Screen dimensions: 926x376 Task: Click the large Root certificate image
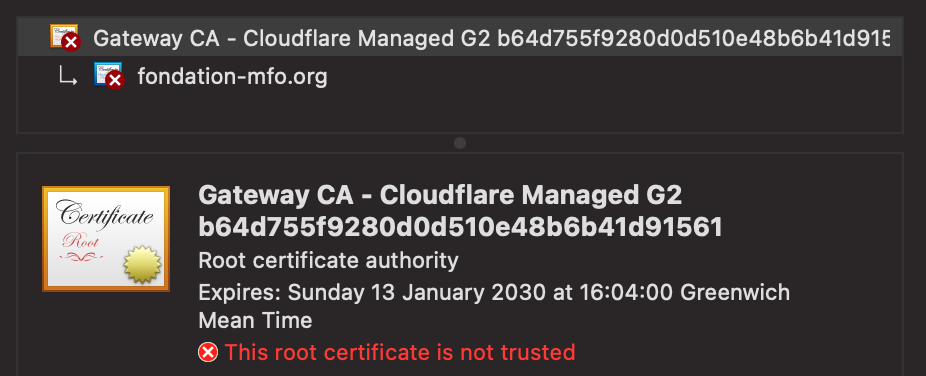point(106,238)
